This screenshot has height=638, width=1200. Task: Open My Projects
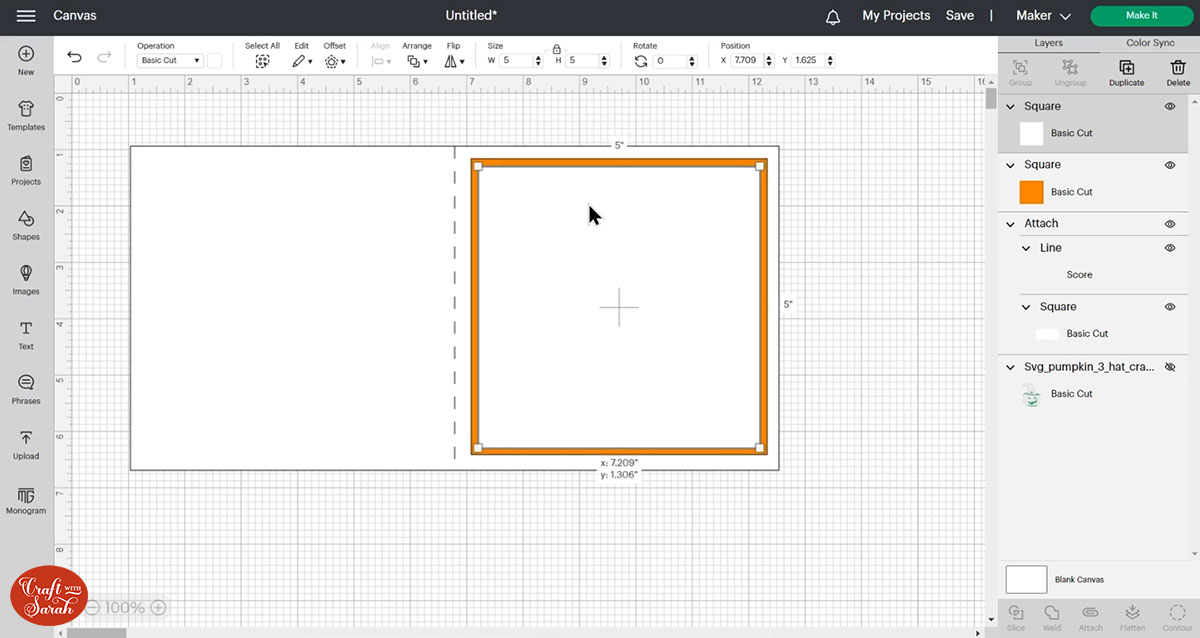(896, 16)
